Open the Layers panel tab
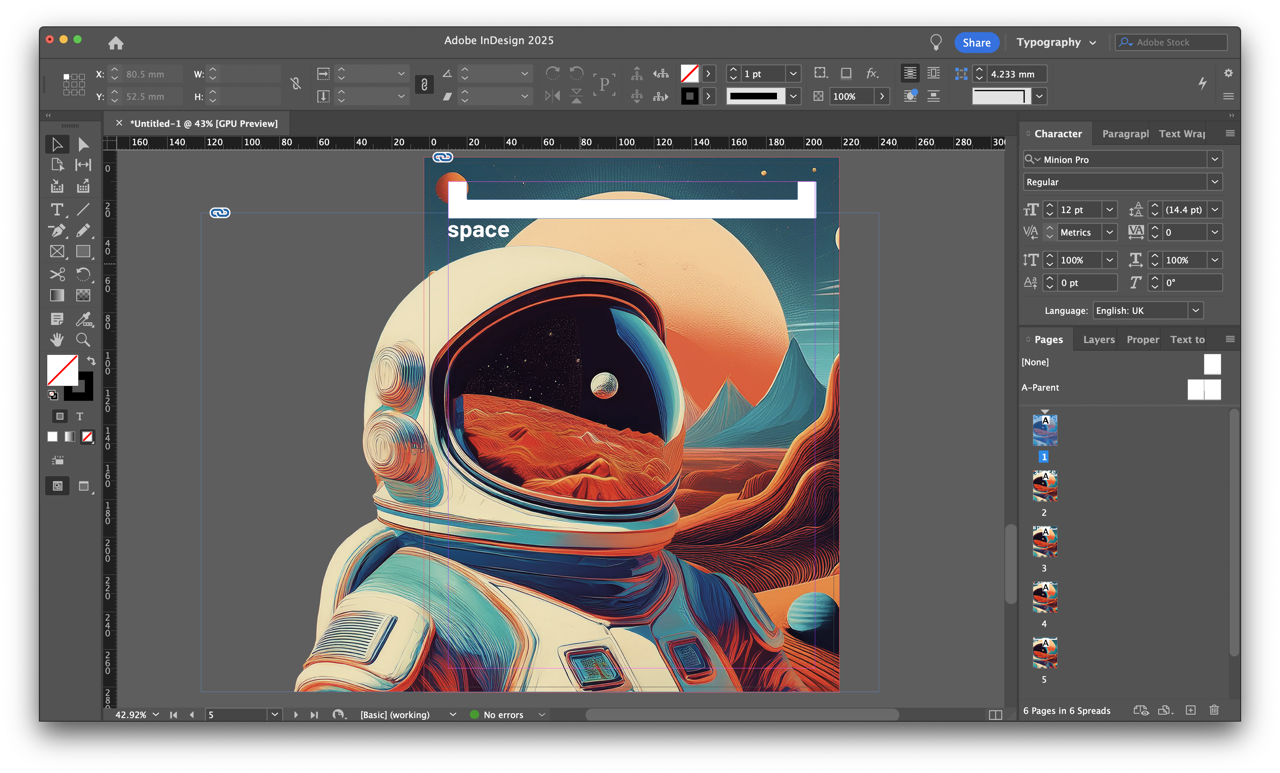Image resolution: width=1280 pixels, height=773 pixels. point(1098,340)
